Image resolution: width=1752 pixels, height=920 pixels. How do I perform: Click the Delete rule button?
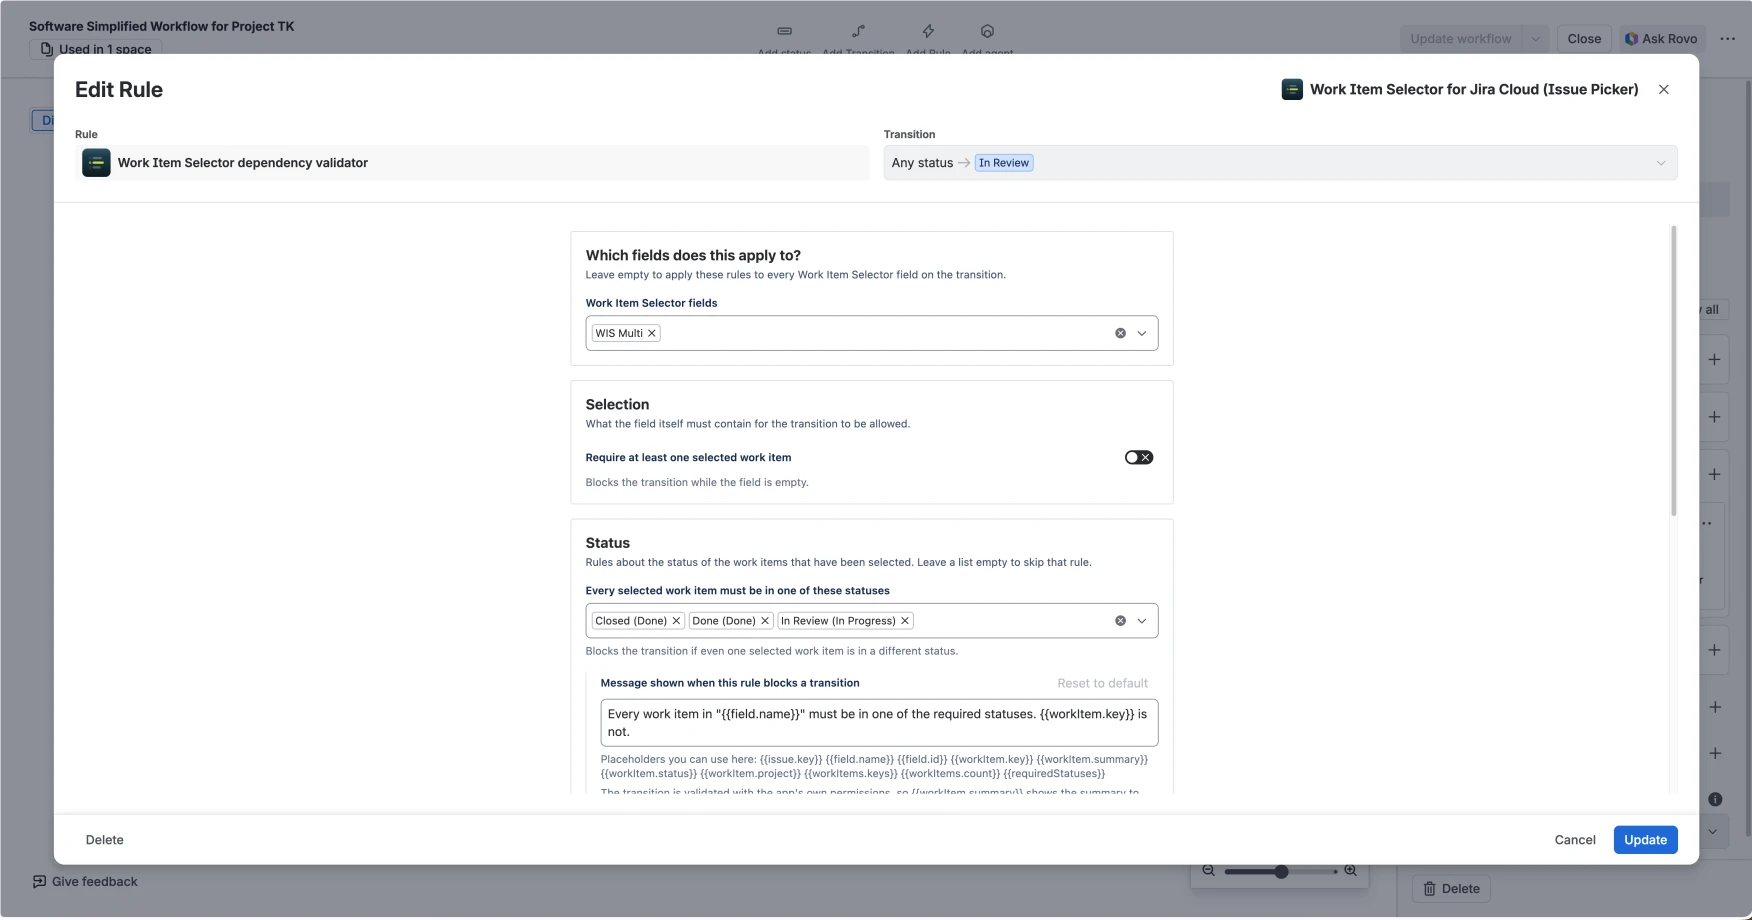(105, 840)
